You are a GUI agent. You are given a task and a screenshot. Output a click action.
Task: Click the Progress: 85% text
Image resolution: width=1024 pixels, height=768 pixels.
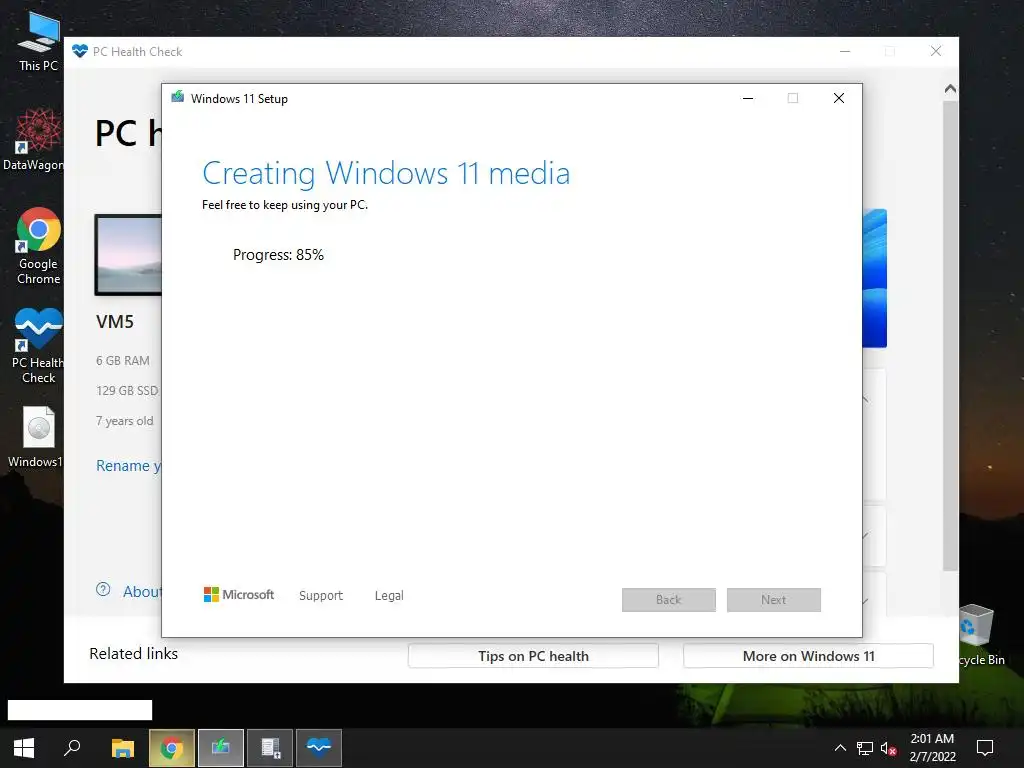click(278, 255)
